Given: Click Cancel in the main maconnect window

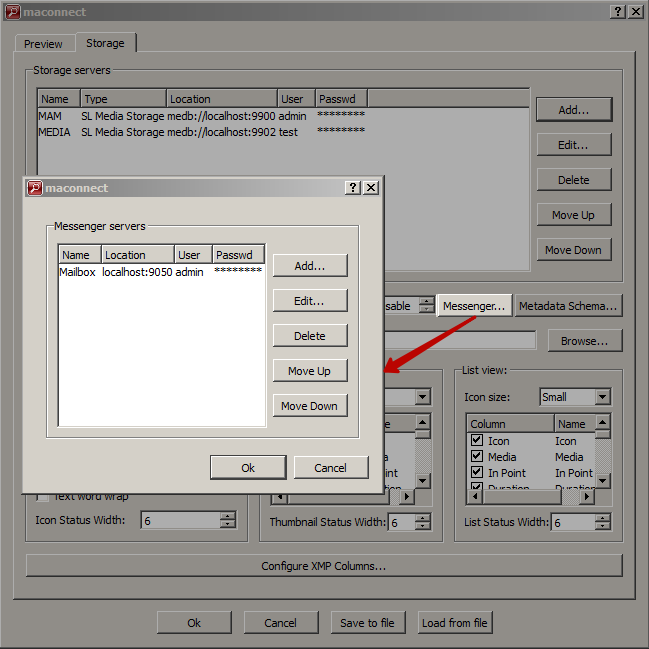Looking at the screenshot, I should click(x=281, y=623).
